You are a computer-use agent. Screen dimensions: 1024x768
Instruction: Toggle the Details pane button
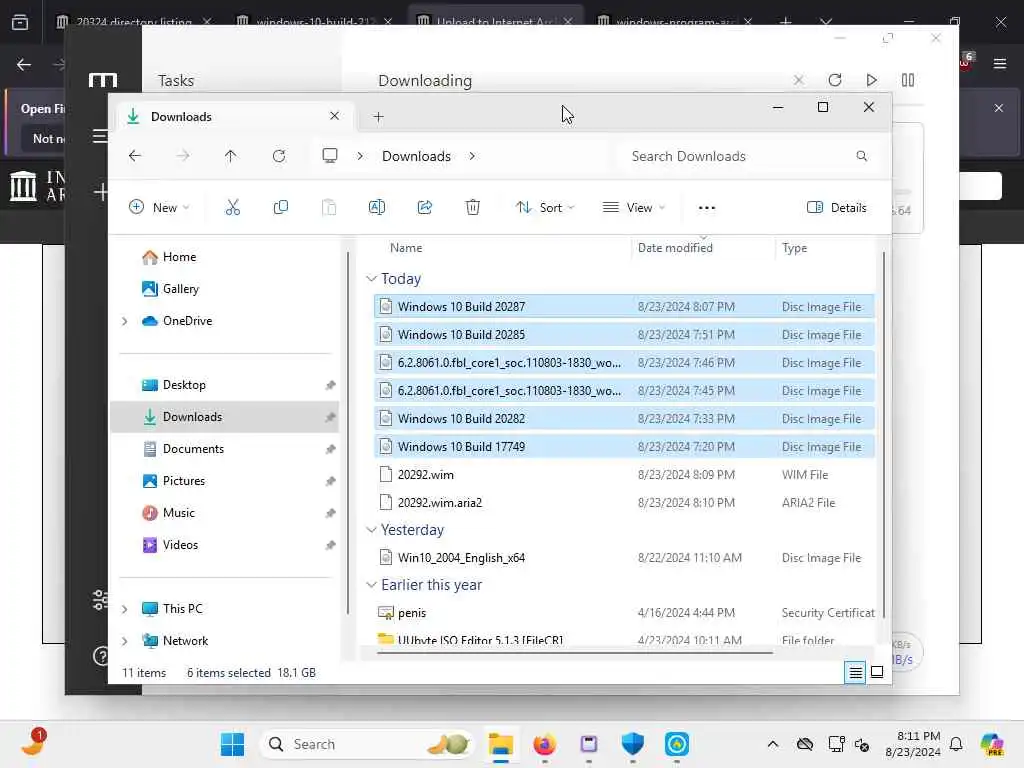[837, 208]
